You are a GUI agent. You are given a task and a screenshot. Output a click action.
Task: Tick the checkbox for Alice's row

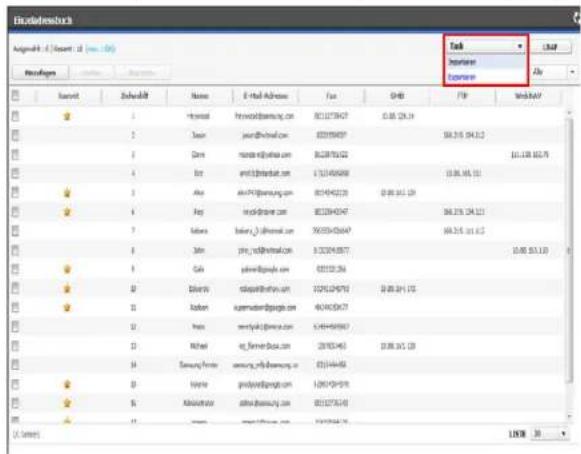(15, 192)
